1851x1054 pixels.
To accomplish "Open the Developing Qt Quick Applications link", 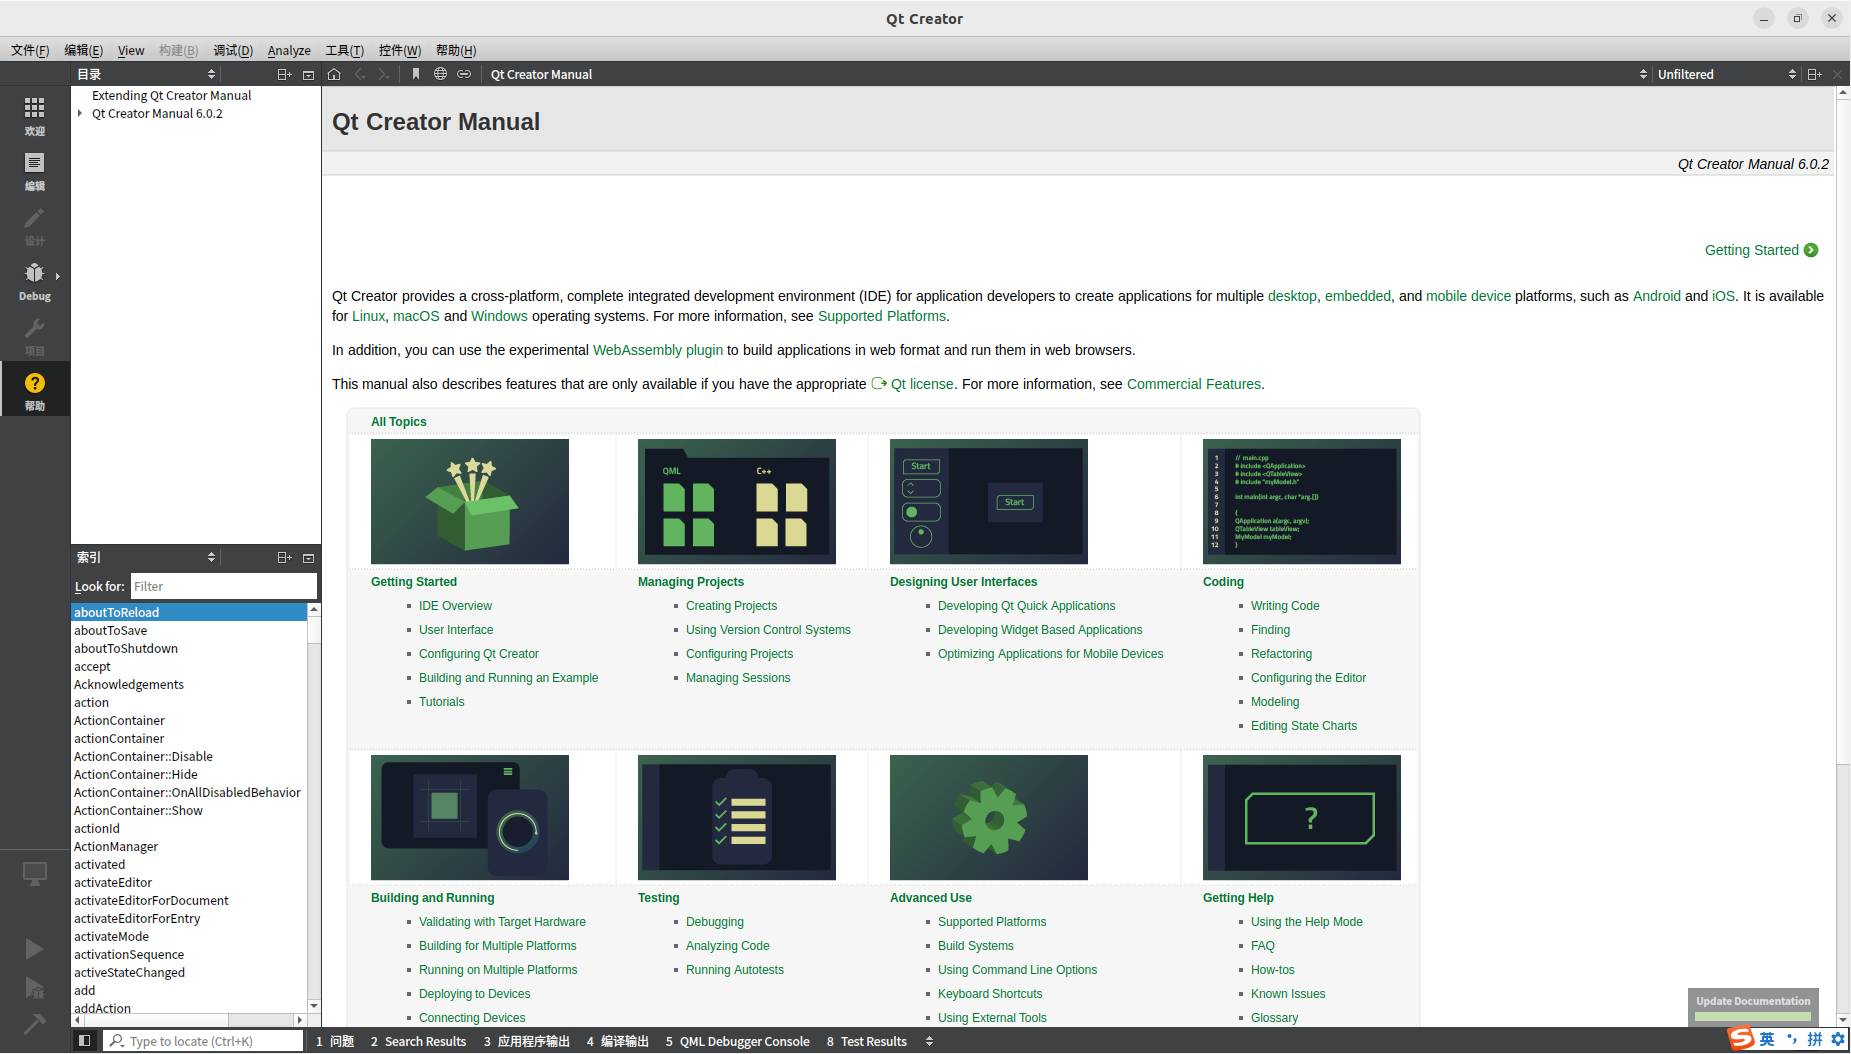I will click(x=1026, y=606).
